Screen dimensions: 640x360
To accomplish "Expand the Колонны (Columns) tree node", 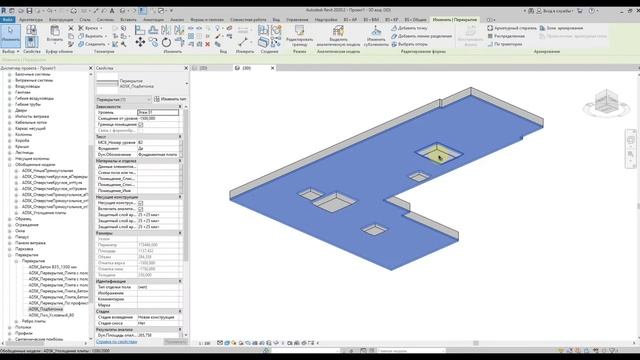I will coord(9,134).
